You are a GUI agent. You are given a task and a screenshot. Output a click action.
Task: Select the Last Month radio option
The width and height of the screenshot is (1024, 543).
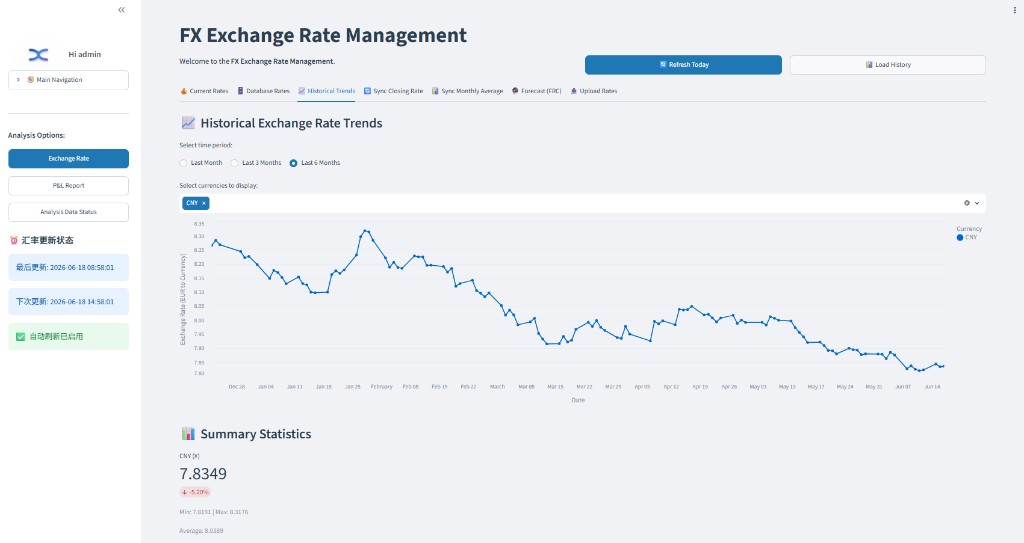[184, 163]
